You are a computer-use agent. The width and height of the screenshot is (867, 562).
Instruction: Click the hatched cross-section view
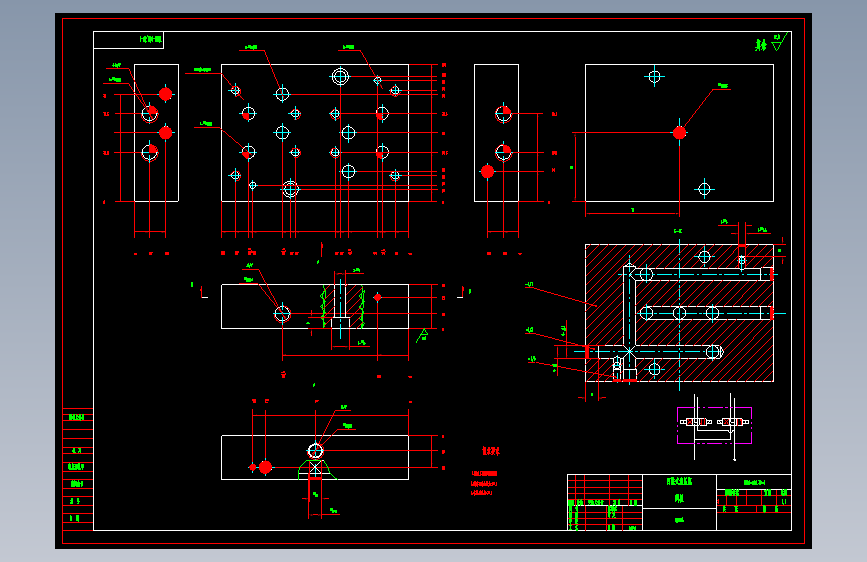coord(680,313)
